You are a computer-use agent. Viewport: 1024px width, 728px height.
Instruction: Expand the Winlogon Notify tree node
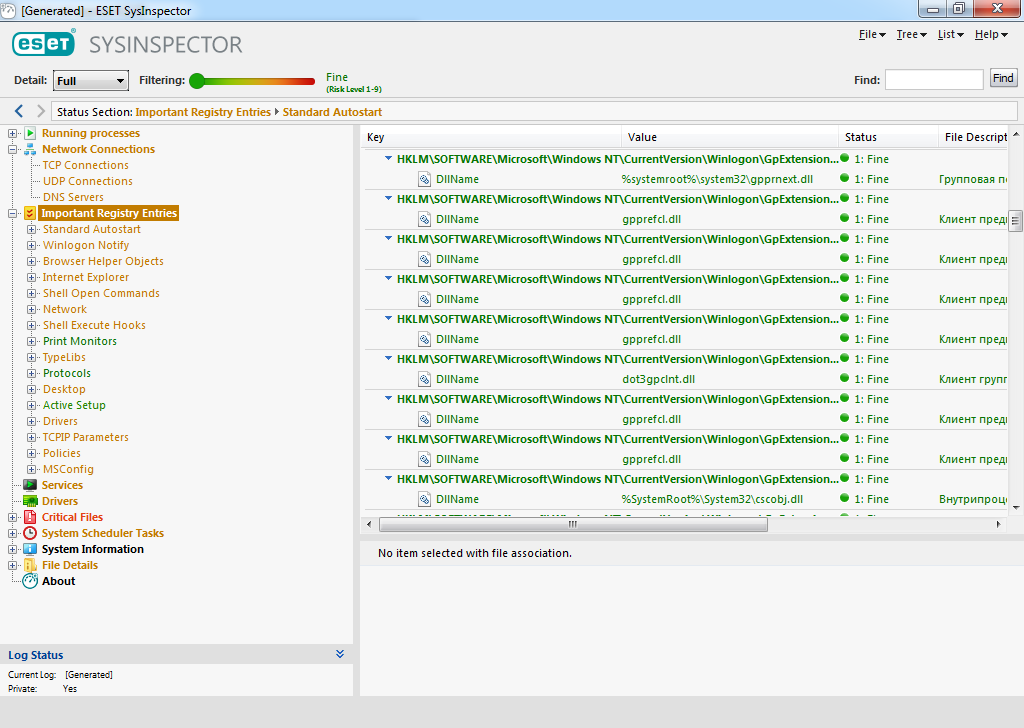click(x=32, y=245)
